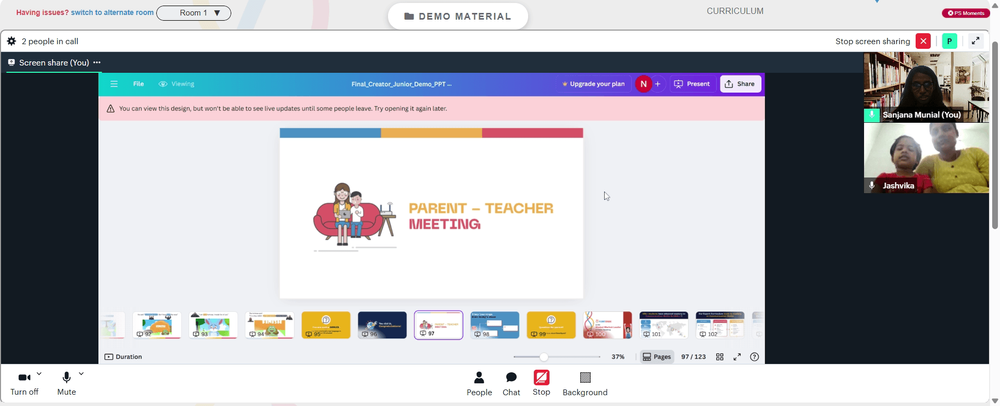Screen dimensions: 1000x406
Task: Click 2 people in call label
Action: tap(50, 41)
